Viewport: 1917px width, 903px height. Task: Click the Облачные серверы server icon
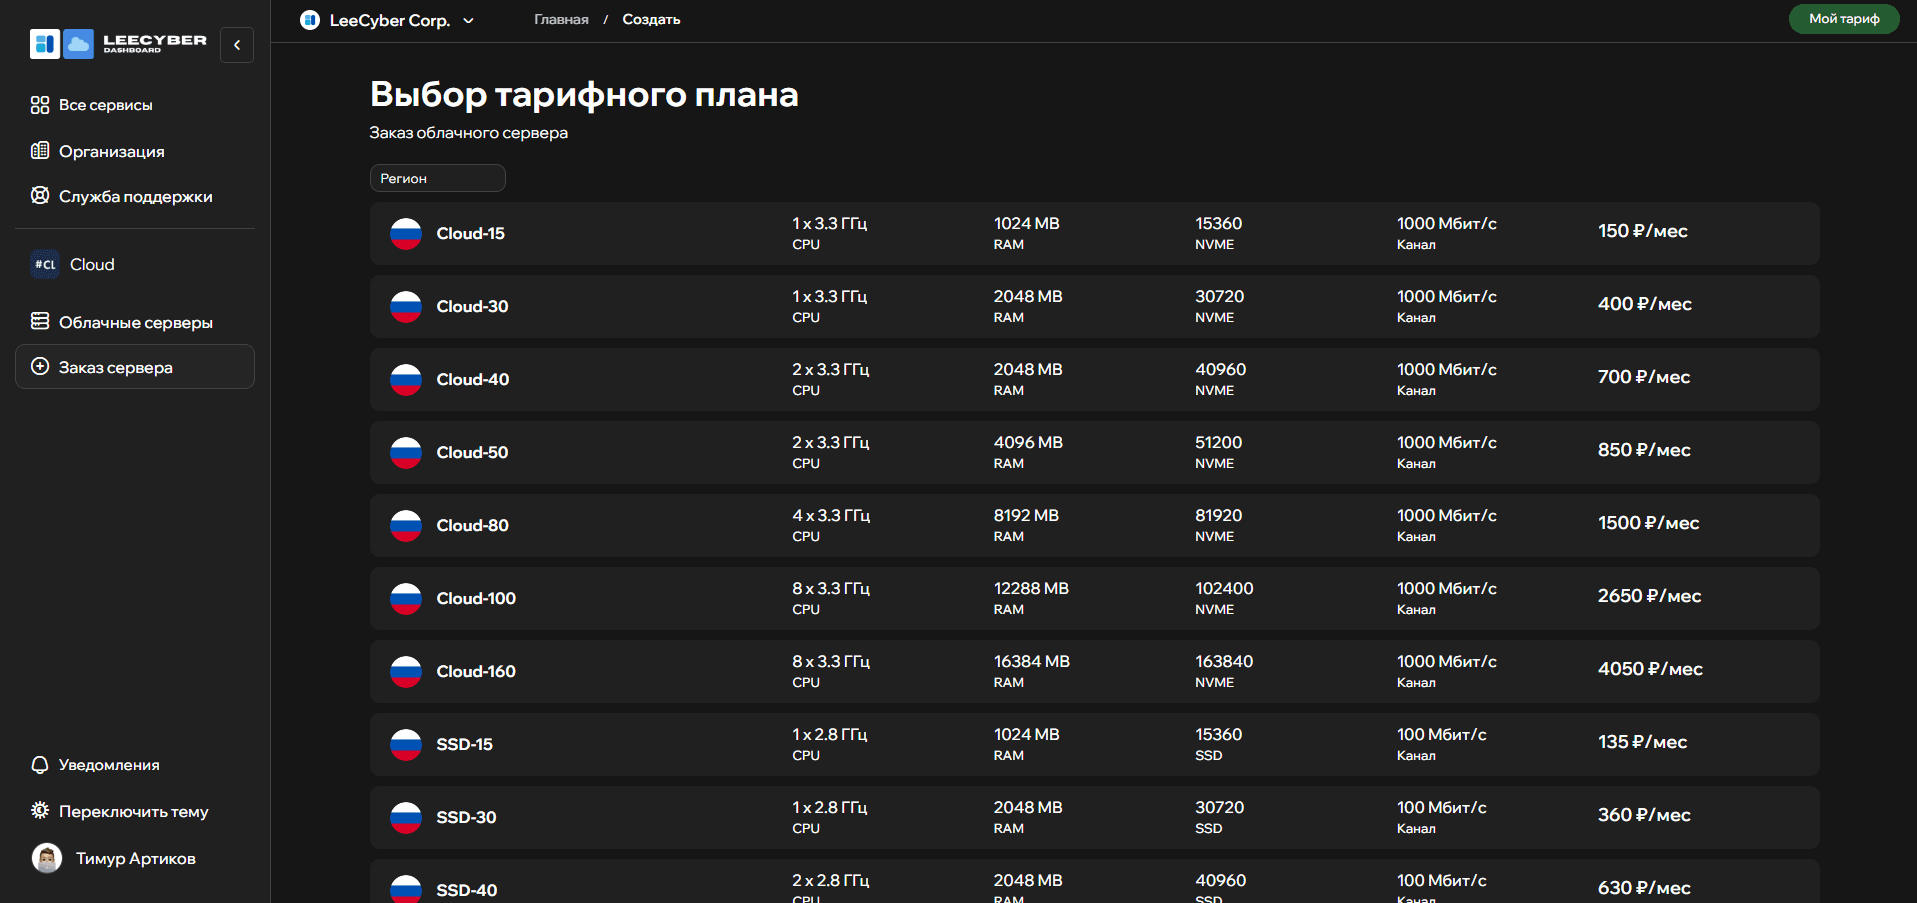tap(40, 322)
